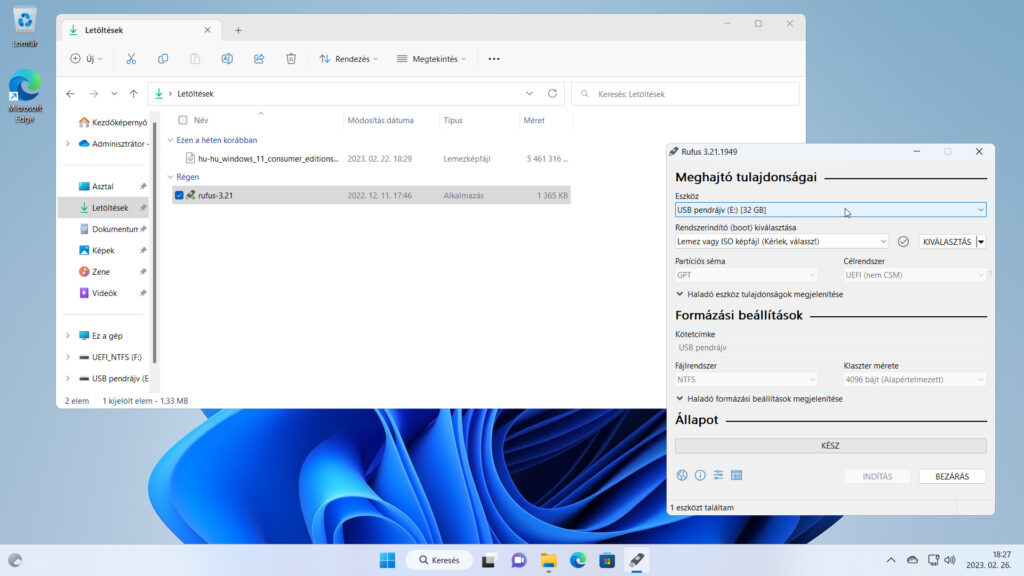Click the Paste icon in Explorer toolbar

[x=195, y=59]
